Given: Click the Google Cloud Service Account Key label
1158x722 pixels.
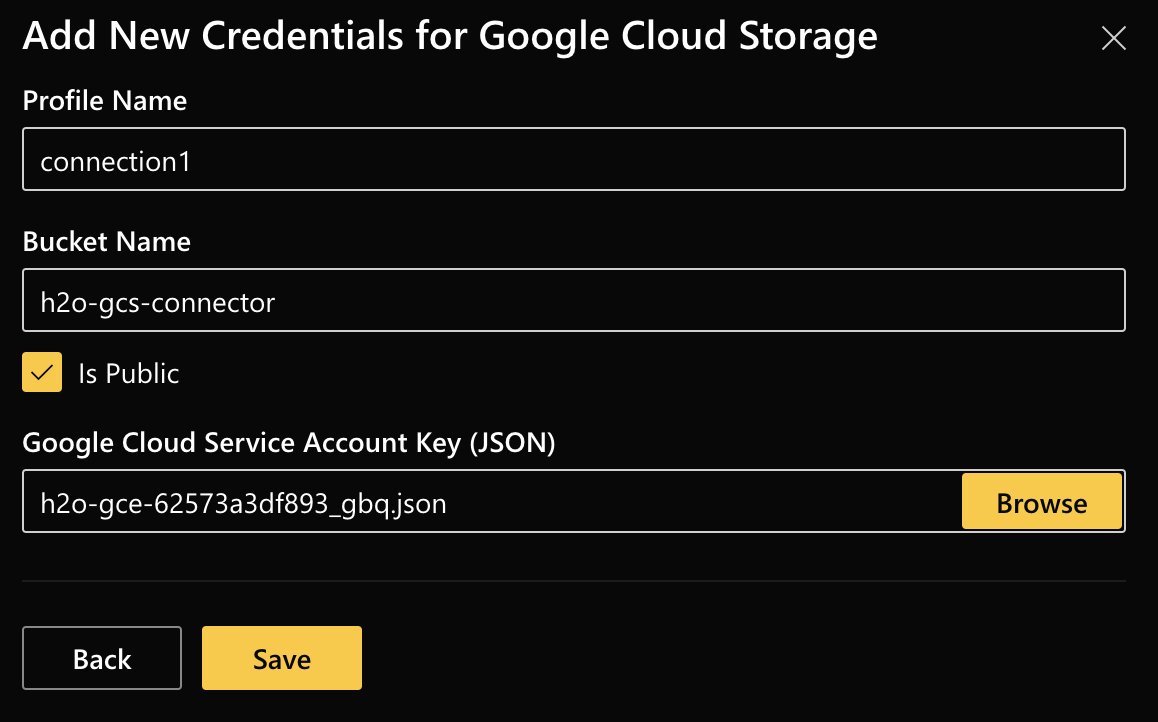Looking at the screenshot, I should (x=290, y=442).
